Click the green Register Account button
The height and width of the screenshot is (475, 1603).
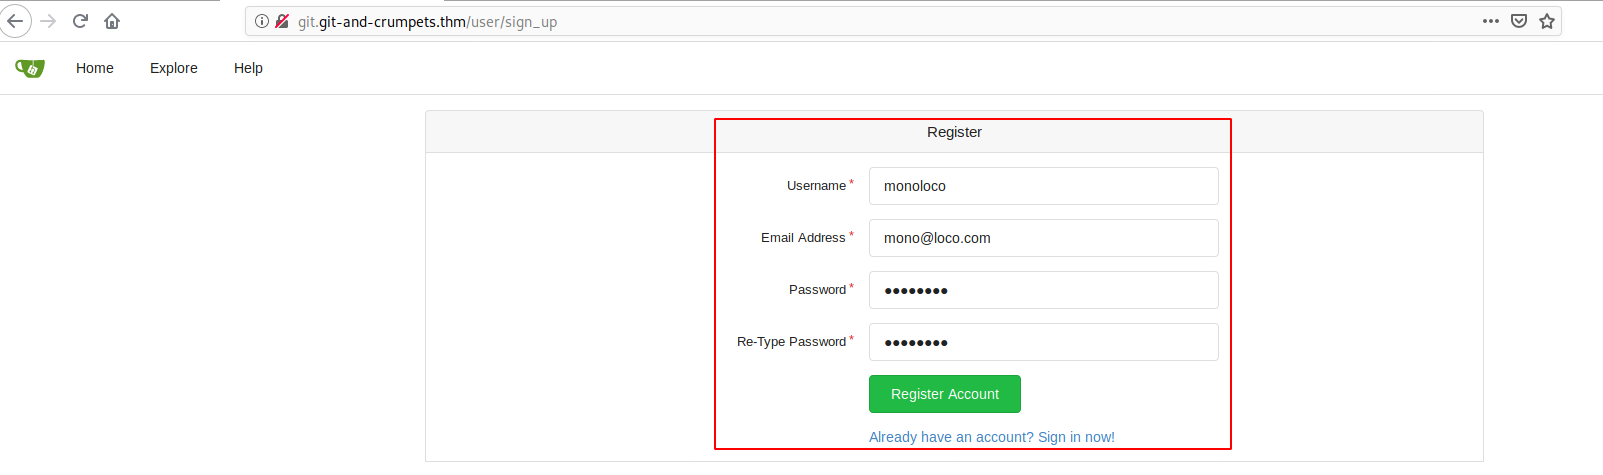(x=945, y=394)
